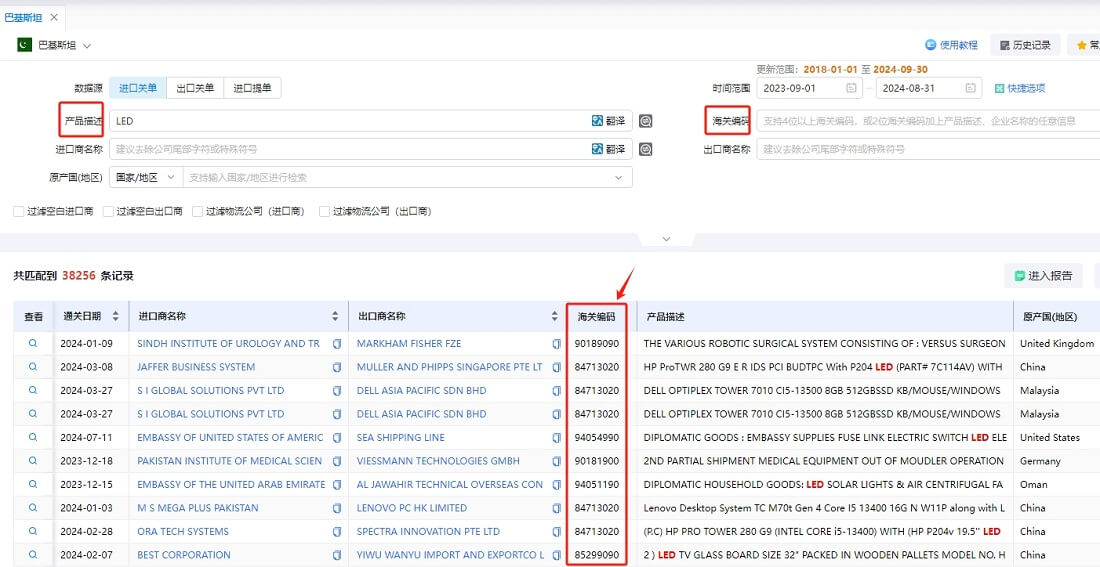
Task: Toggle 过滤物流公司（出口商）checkbox
Action: pos(324,211)
